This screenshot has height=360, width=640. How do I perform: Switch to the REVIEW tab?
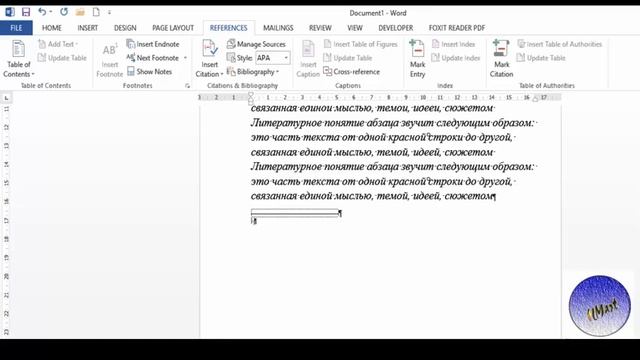(x=320, y=28)
